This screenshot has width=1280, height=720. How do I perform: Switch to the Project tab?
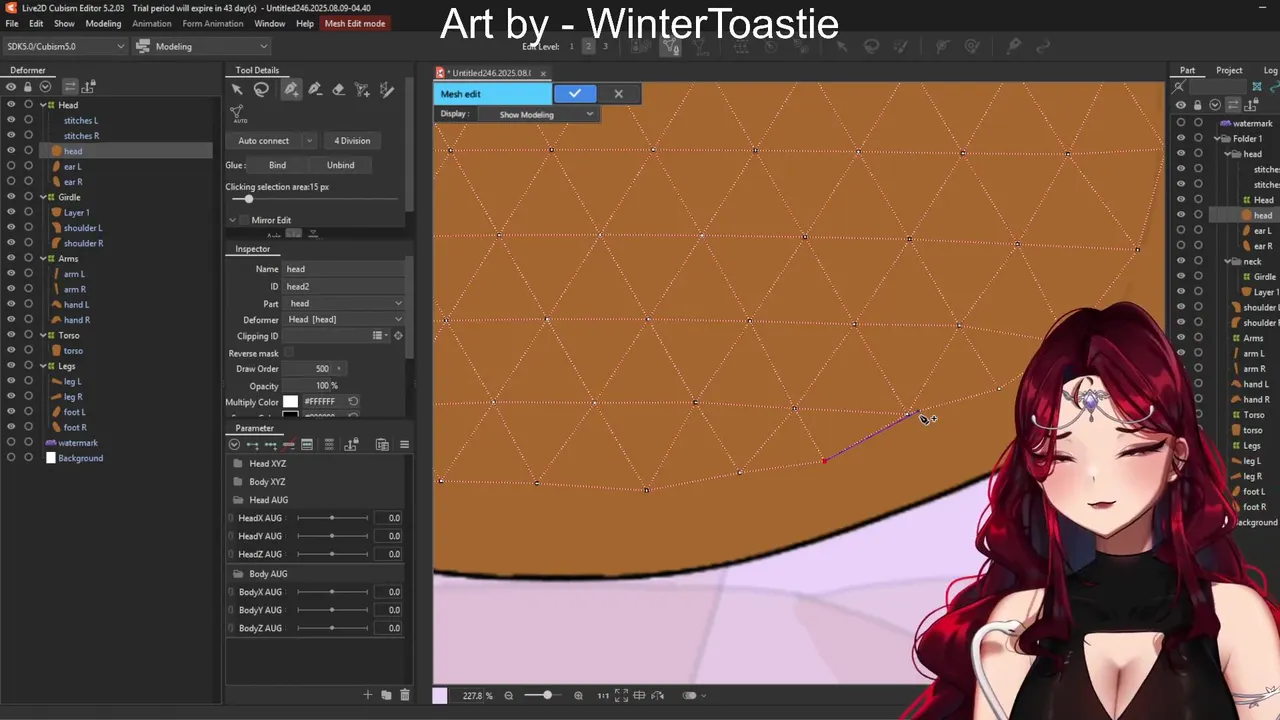[1229, 70]
